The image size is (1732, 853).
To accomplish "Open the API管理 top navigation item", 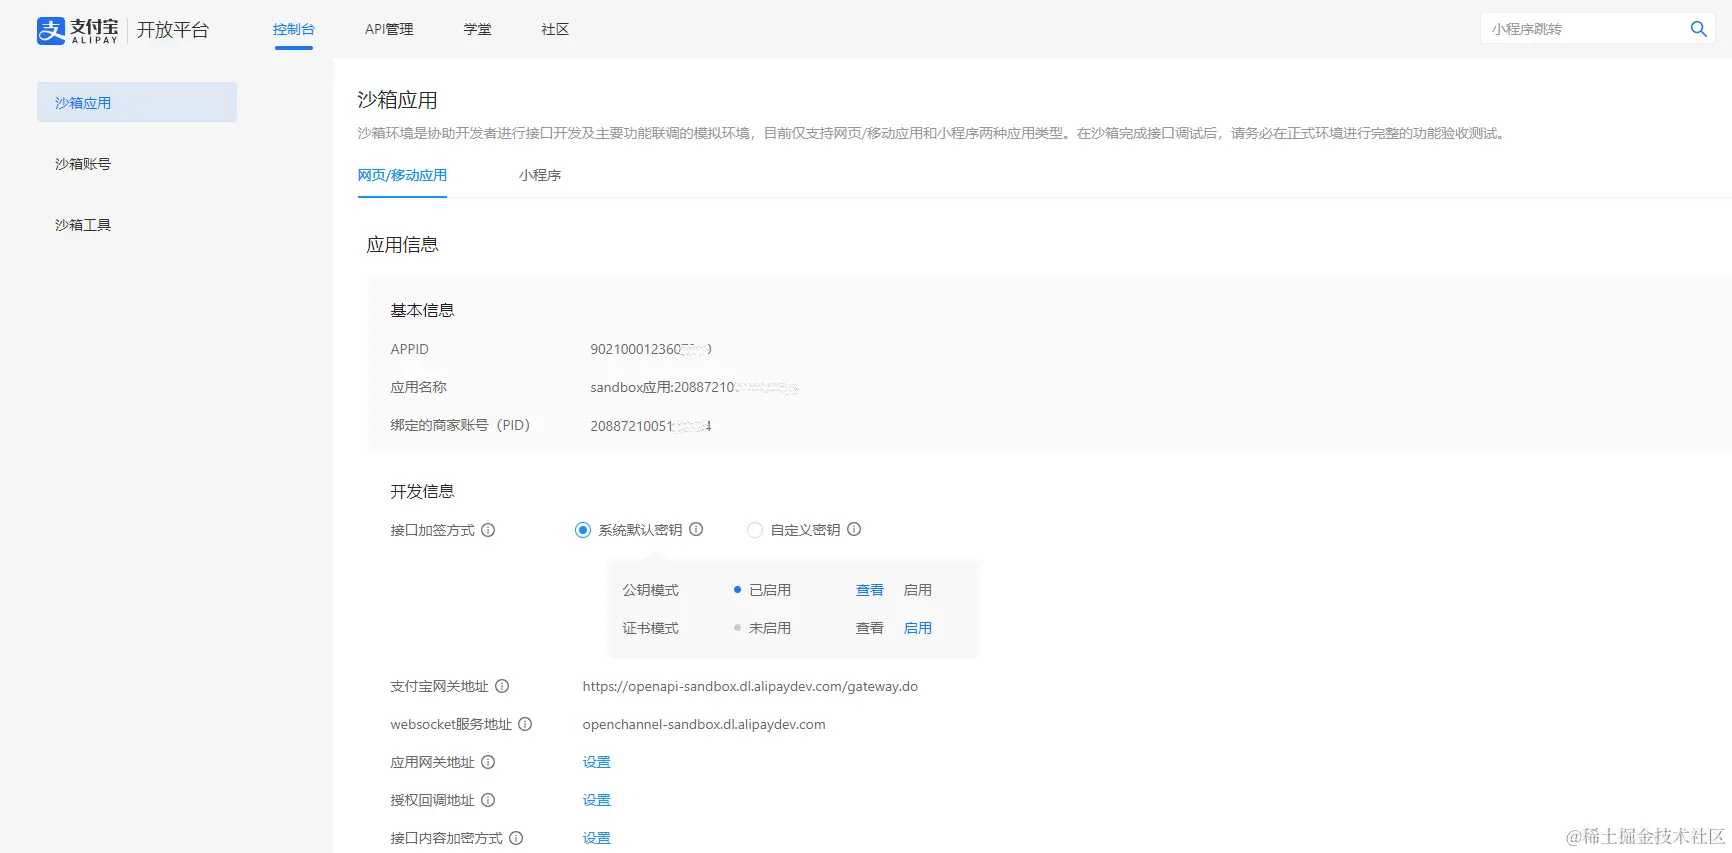I will point(389,29).
